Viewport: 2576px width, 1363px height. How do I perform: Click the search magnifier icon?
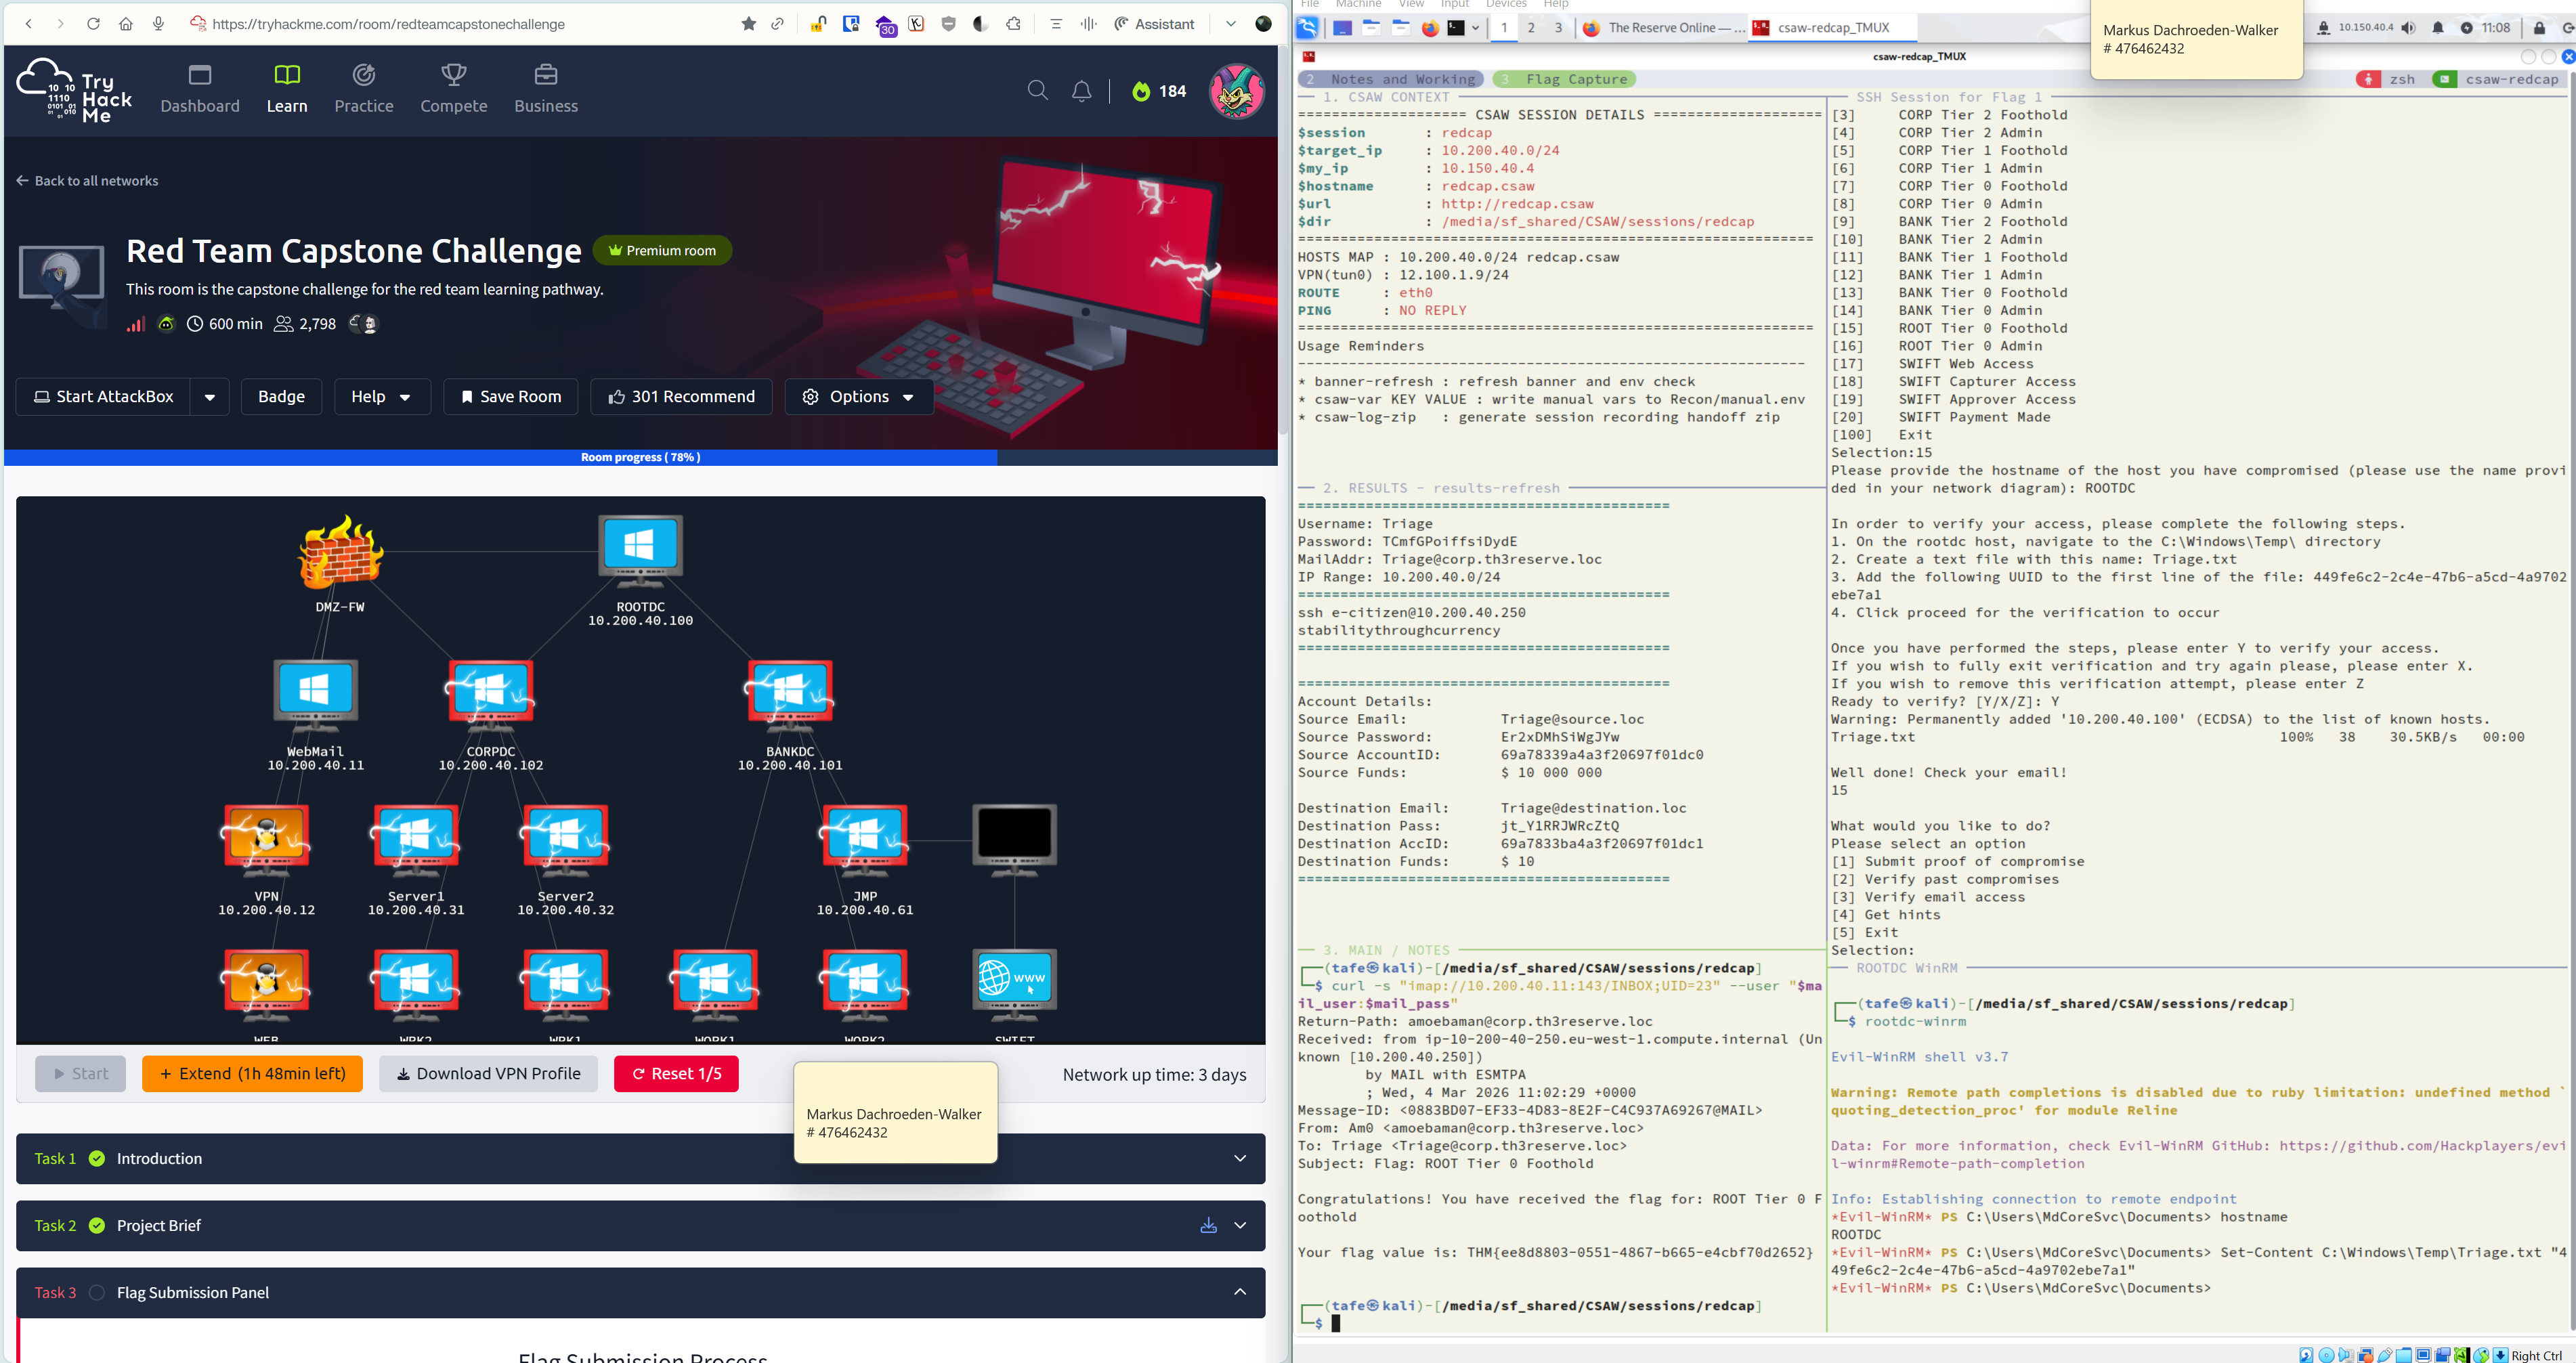click(1037, 91)
